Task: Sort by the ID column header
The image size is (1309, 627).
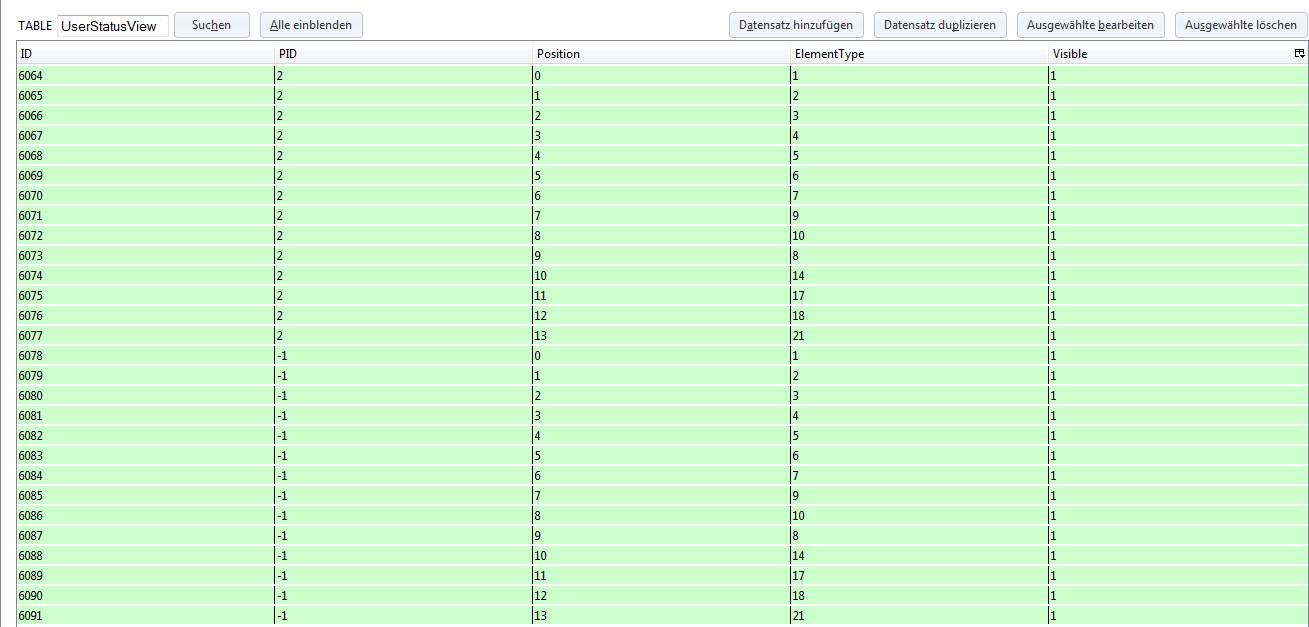Action: click(x=145, y=54)
